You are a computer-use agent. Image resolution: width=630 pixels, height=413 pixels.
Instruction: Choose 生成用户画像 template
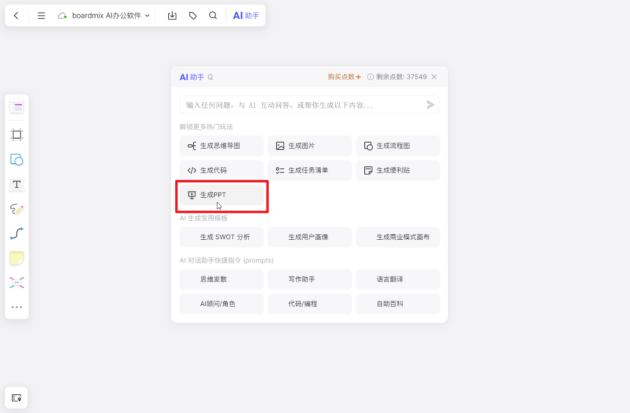click(309, 237)
